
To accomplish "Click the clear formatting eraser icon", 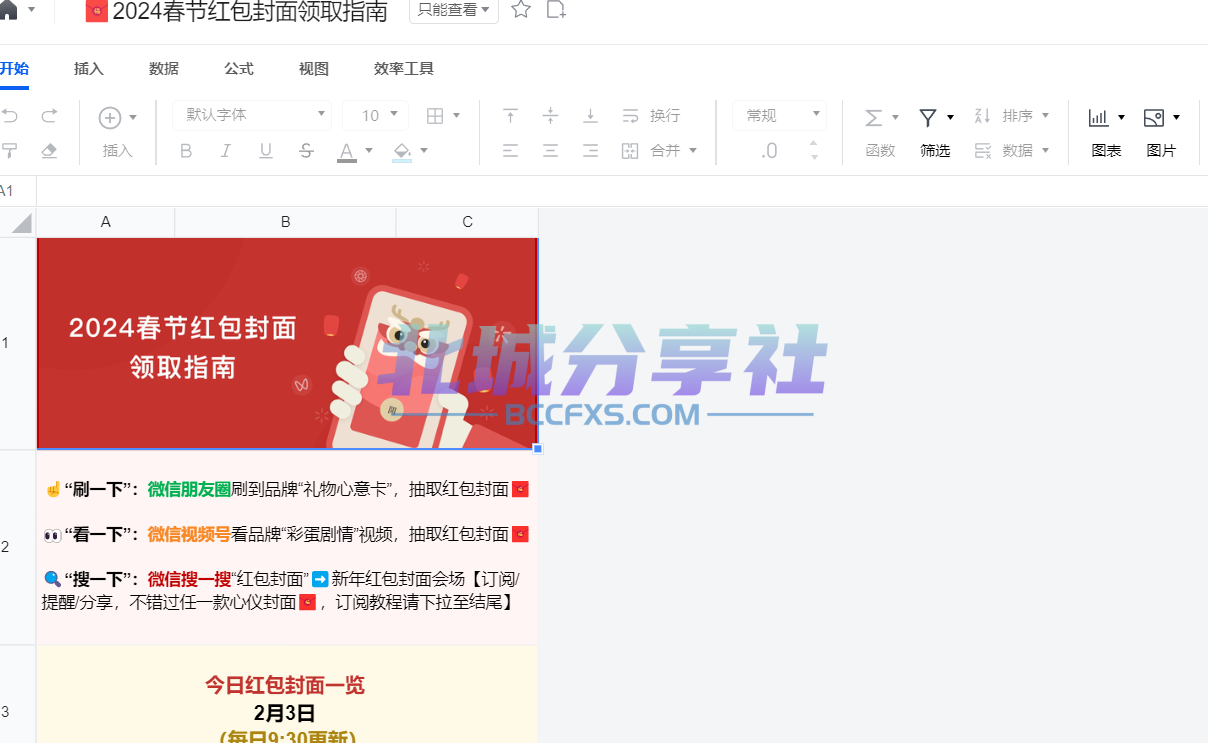I will coord(49,151).
